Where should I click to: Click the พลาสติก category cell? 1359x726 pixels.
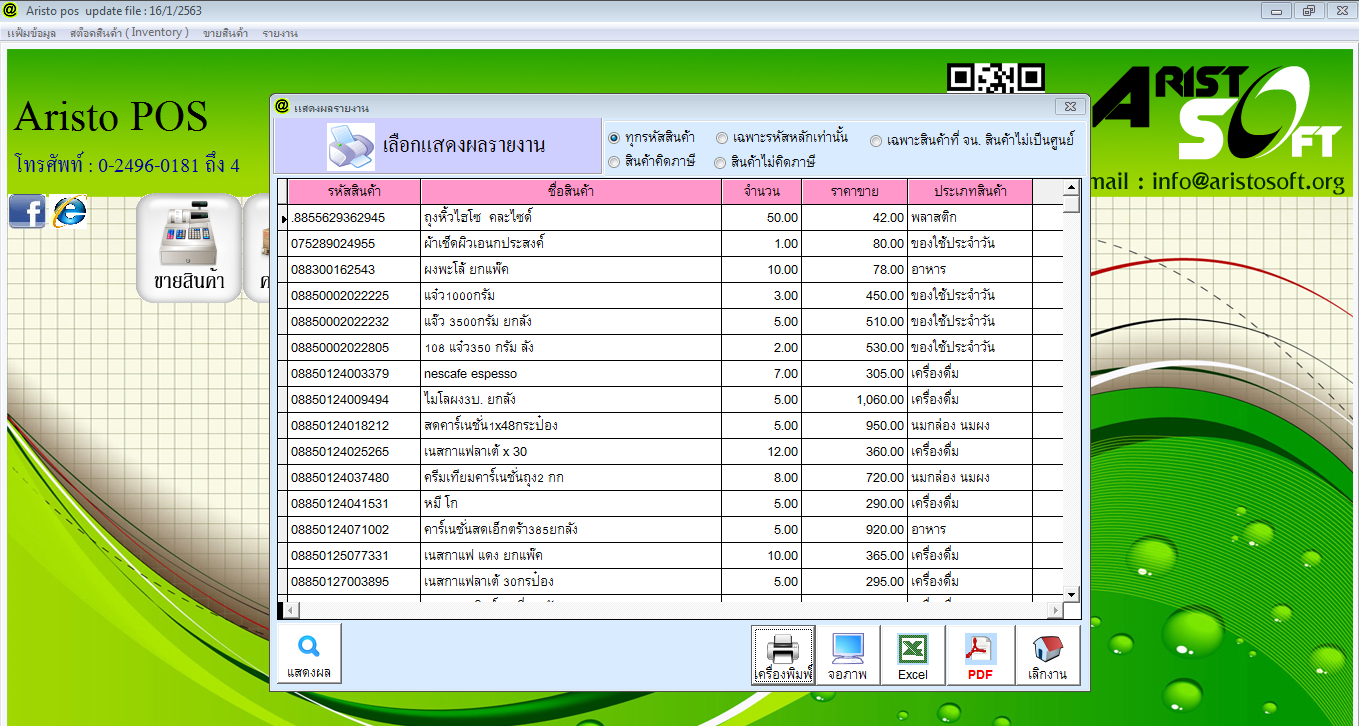point(970,217)
